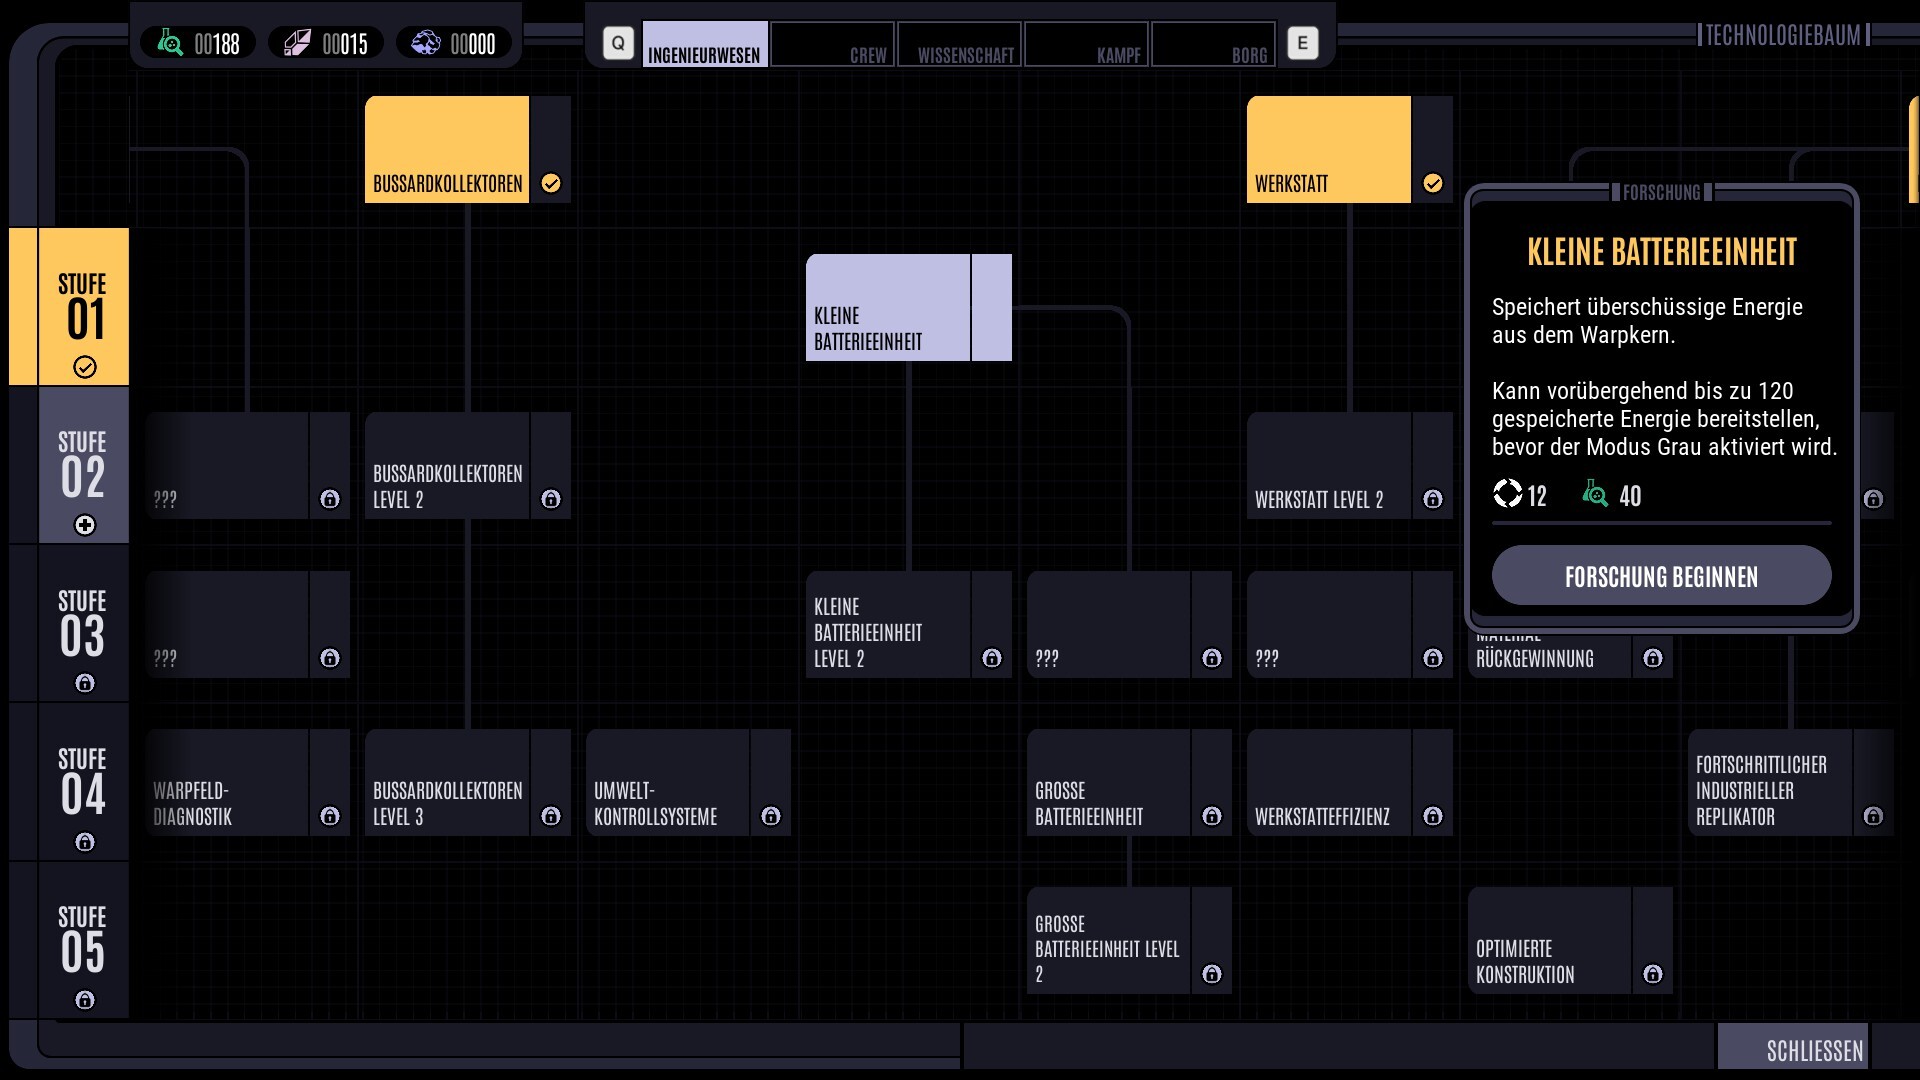
Task: Click lock icon on Optimierte Konstruktion
Action: click(x=1653, y=974)
